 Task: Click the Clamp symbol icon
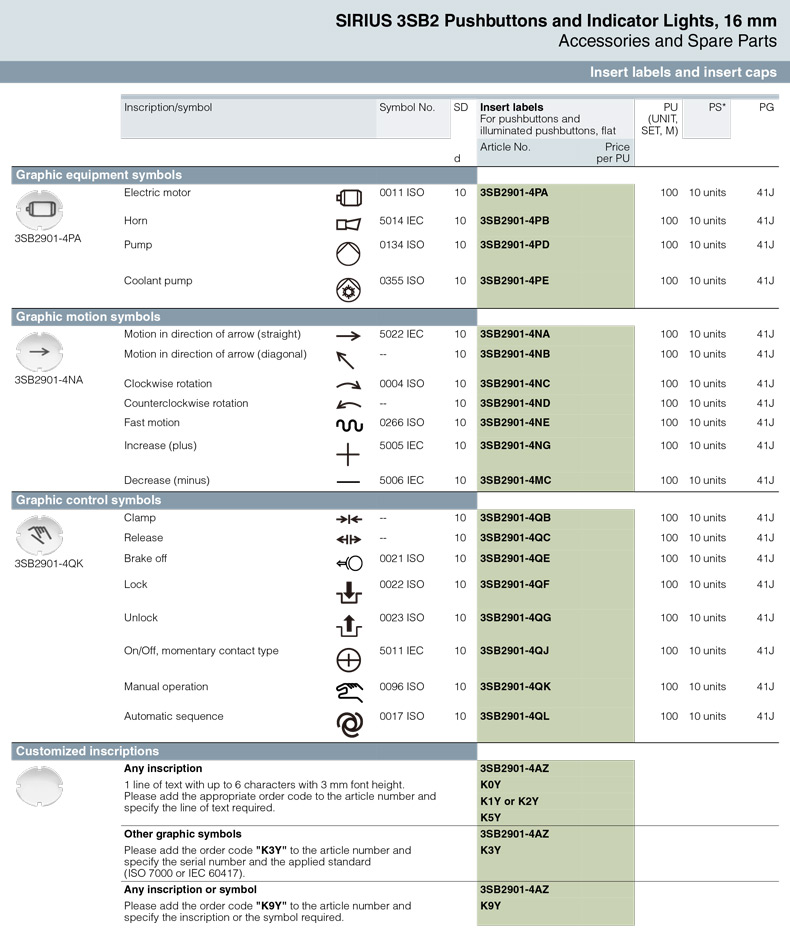click(x=347, y=519)
